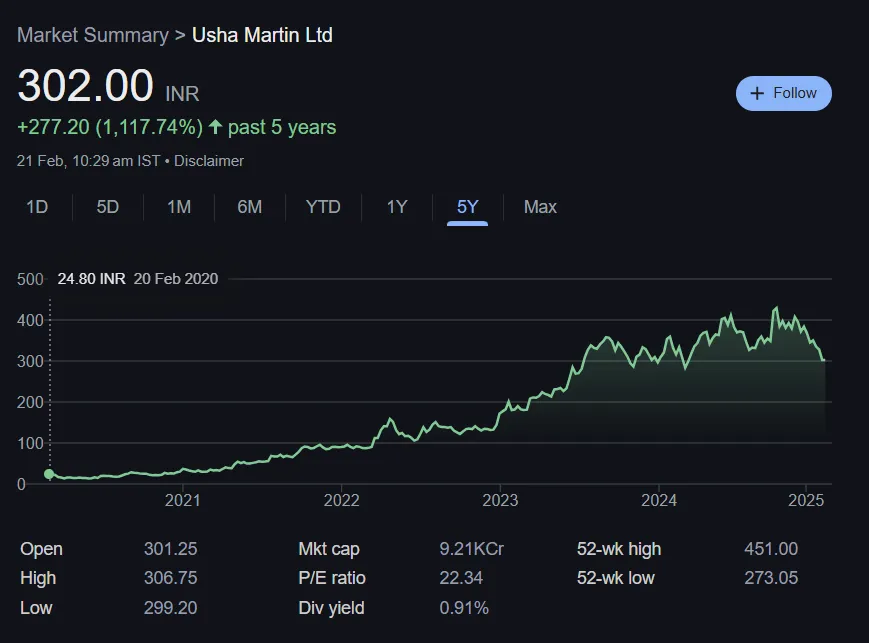Image resolution: width=869 pixels, height=643 pixels.
Task: Click the Usha Martin Ltd title
Action: (262, 35)
